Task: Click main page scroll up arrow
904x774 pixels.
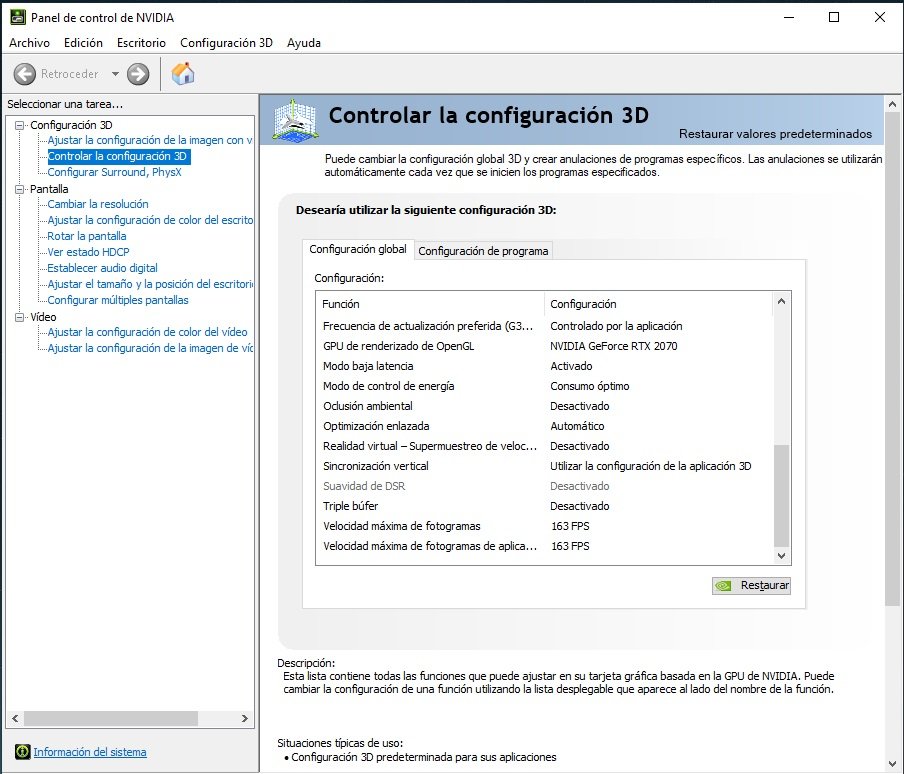Action: (x=892, y=105)
